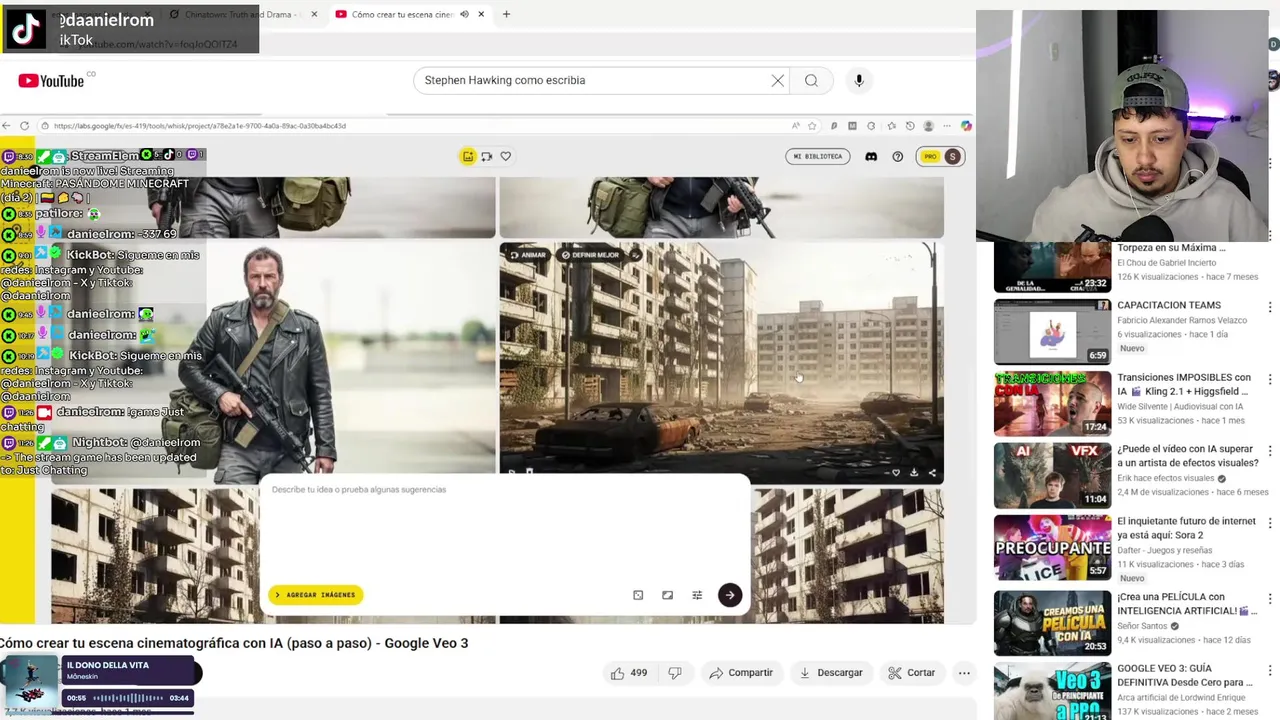Click the edit pencil icon next to Definir Mejor
The width and height of the screenshot is (1280, 720).
pos(636,255)
